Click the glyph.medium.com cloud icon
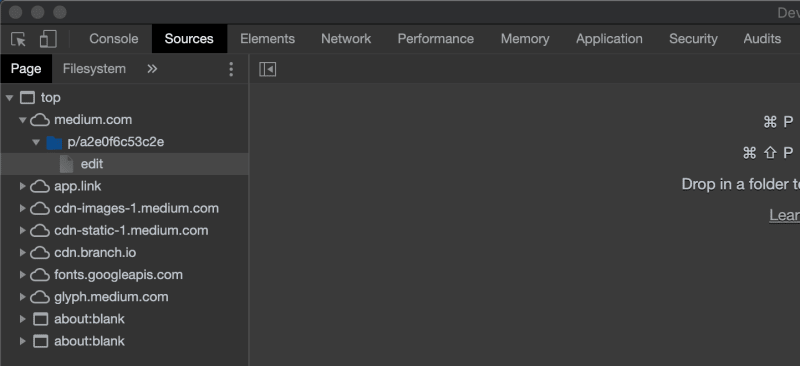This screenshot has height=366, width=800. (40, 297)
